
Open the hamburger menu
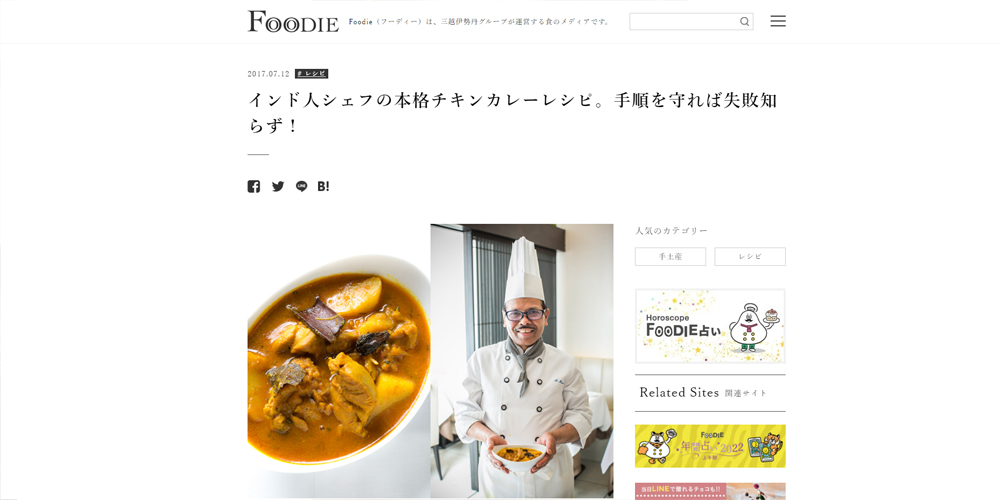[777, 21]
